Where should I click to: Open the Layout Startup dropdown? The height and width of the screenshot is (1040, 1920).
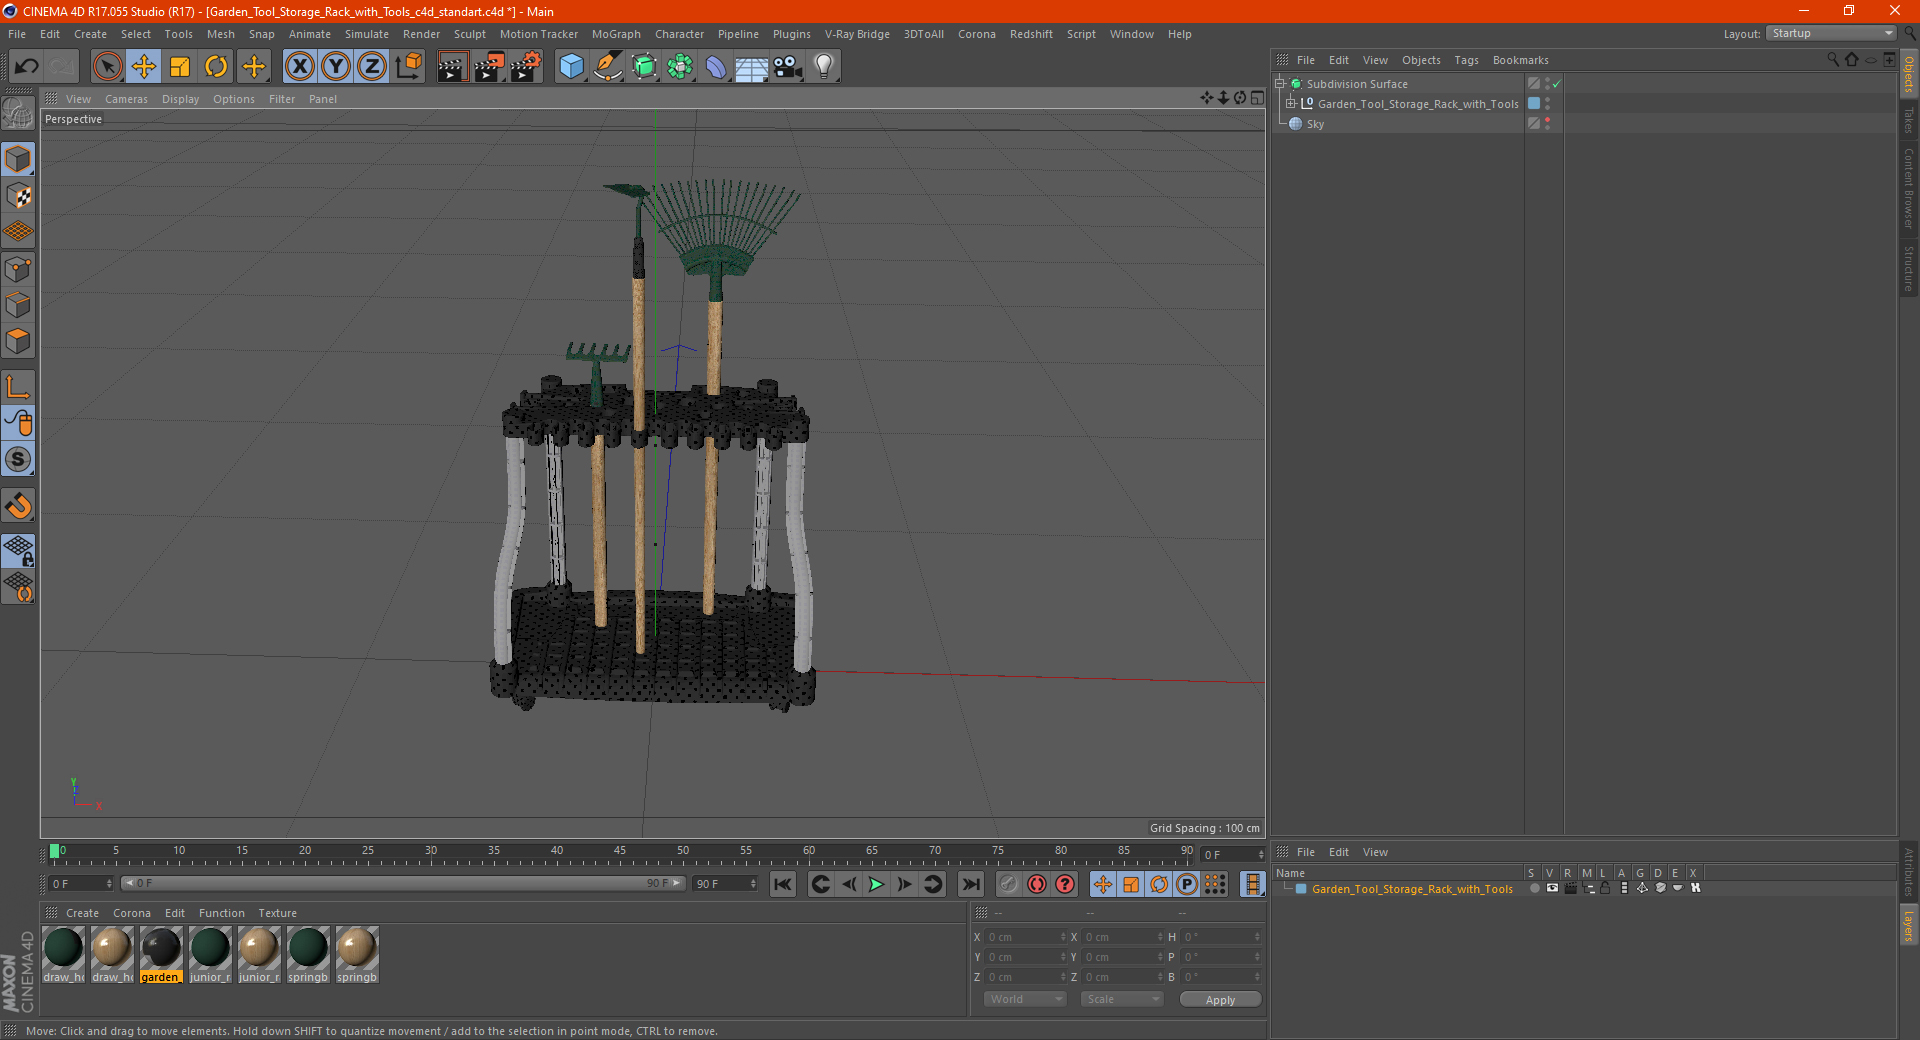point(1832,34)
